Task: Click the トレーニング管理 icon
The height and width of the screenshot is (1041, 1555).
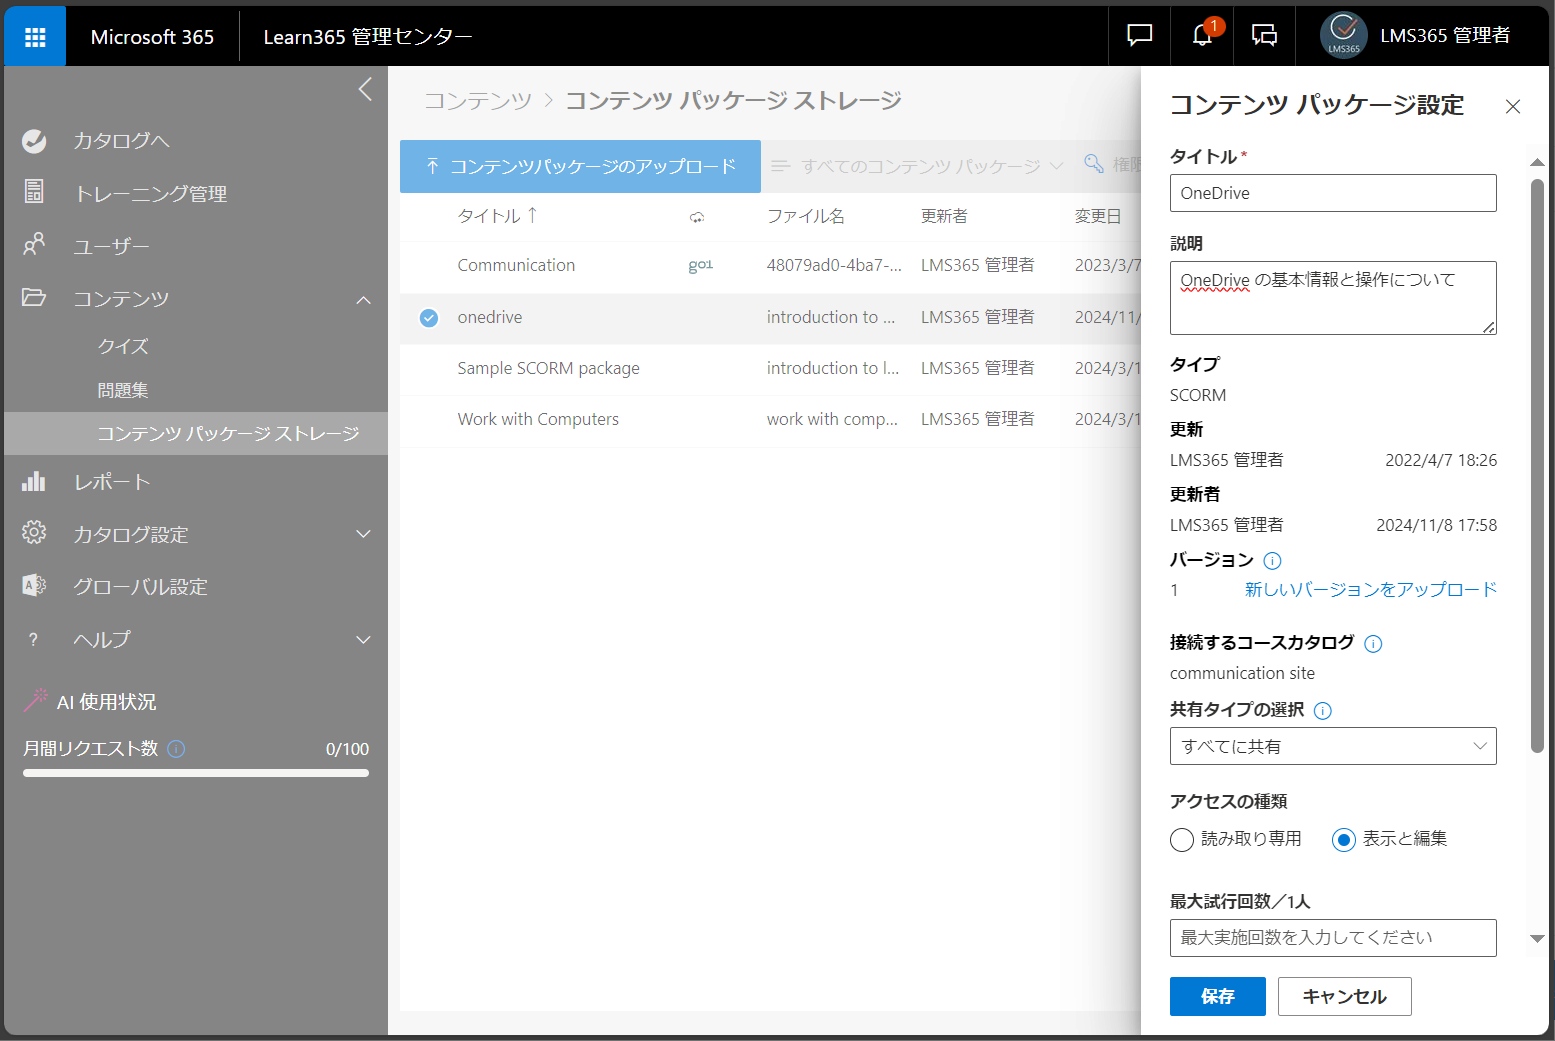Action: tap(34, 192)
